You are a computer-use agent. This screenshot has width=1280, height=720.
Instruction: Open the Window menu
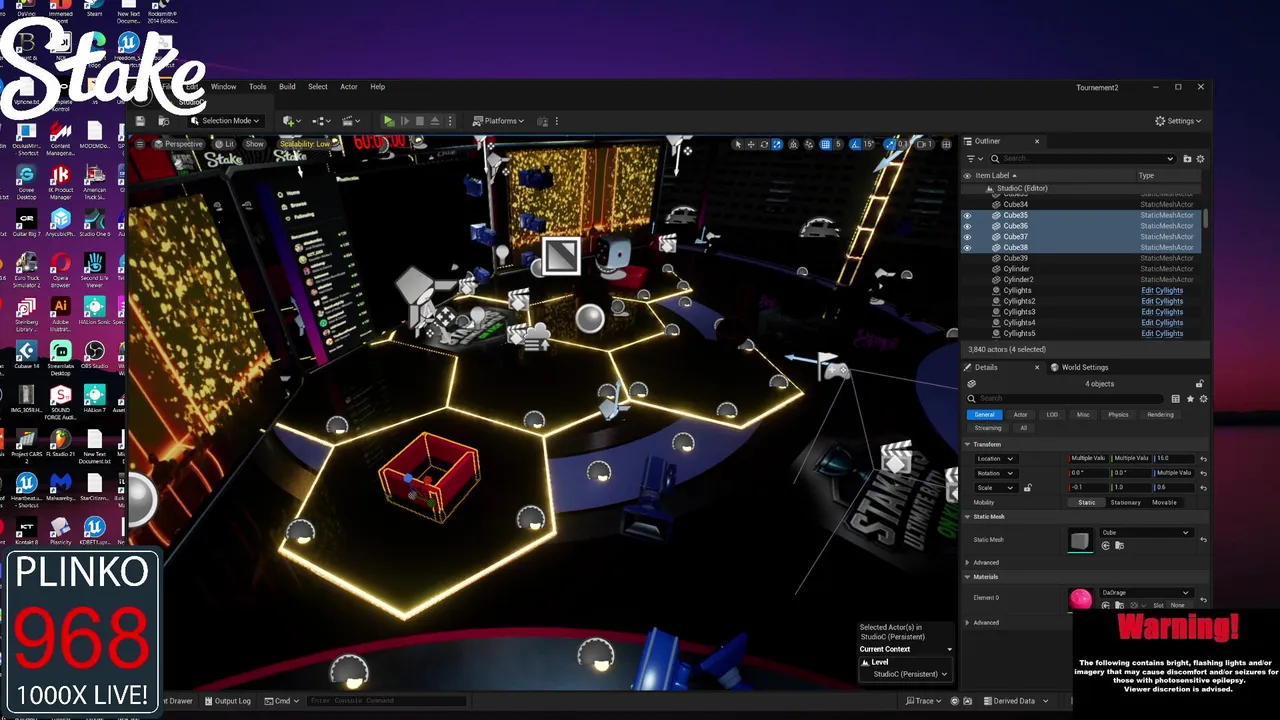(223, 87)
